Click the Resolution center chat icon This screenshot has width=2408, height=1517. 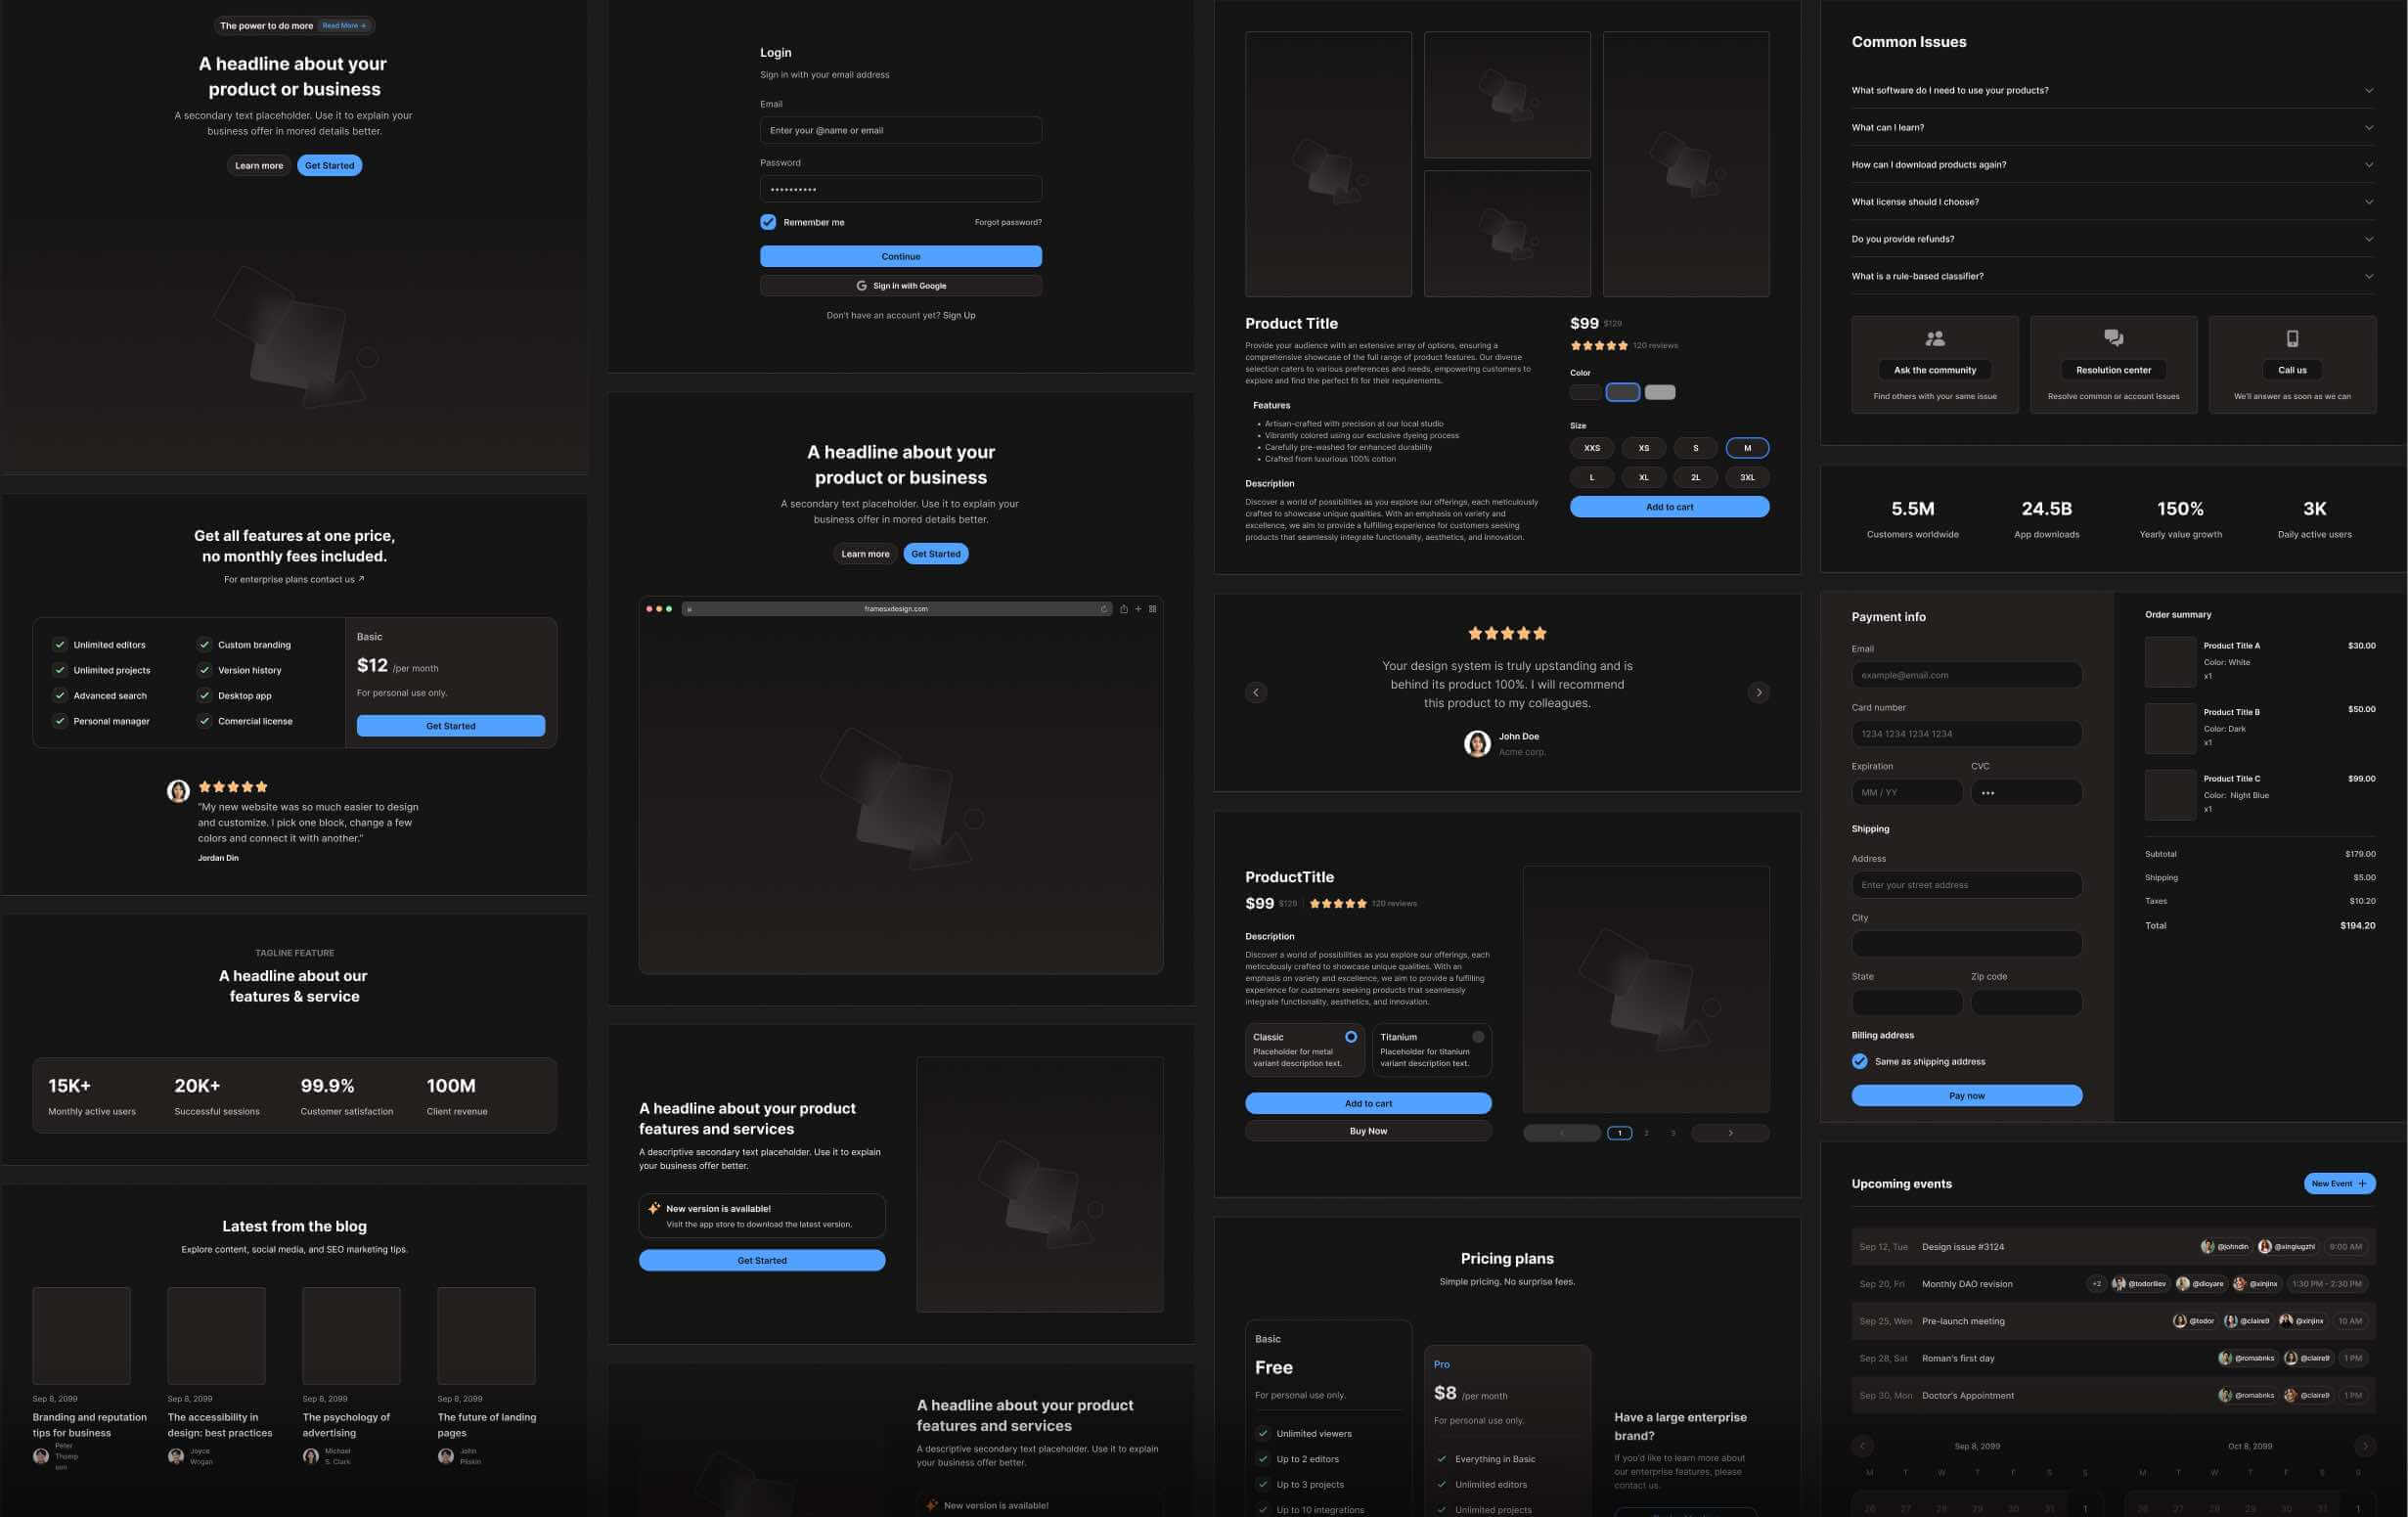pyautogui.click(x=2113, y=339)
